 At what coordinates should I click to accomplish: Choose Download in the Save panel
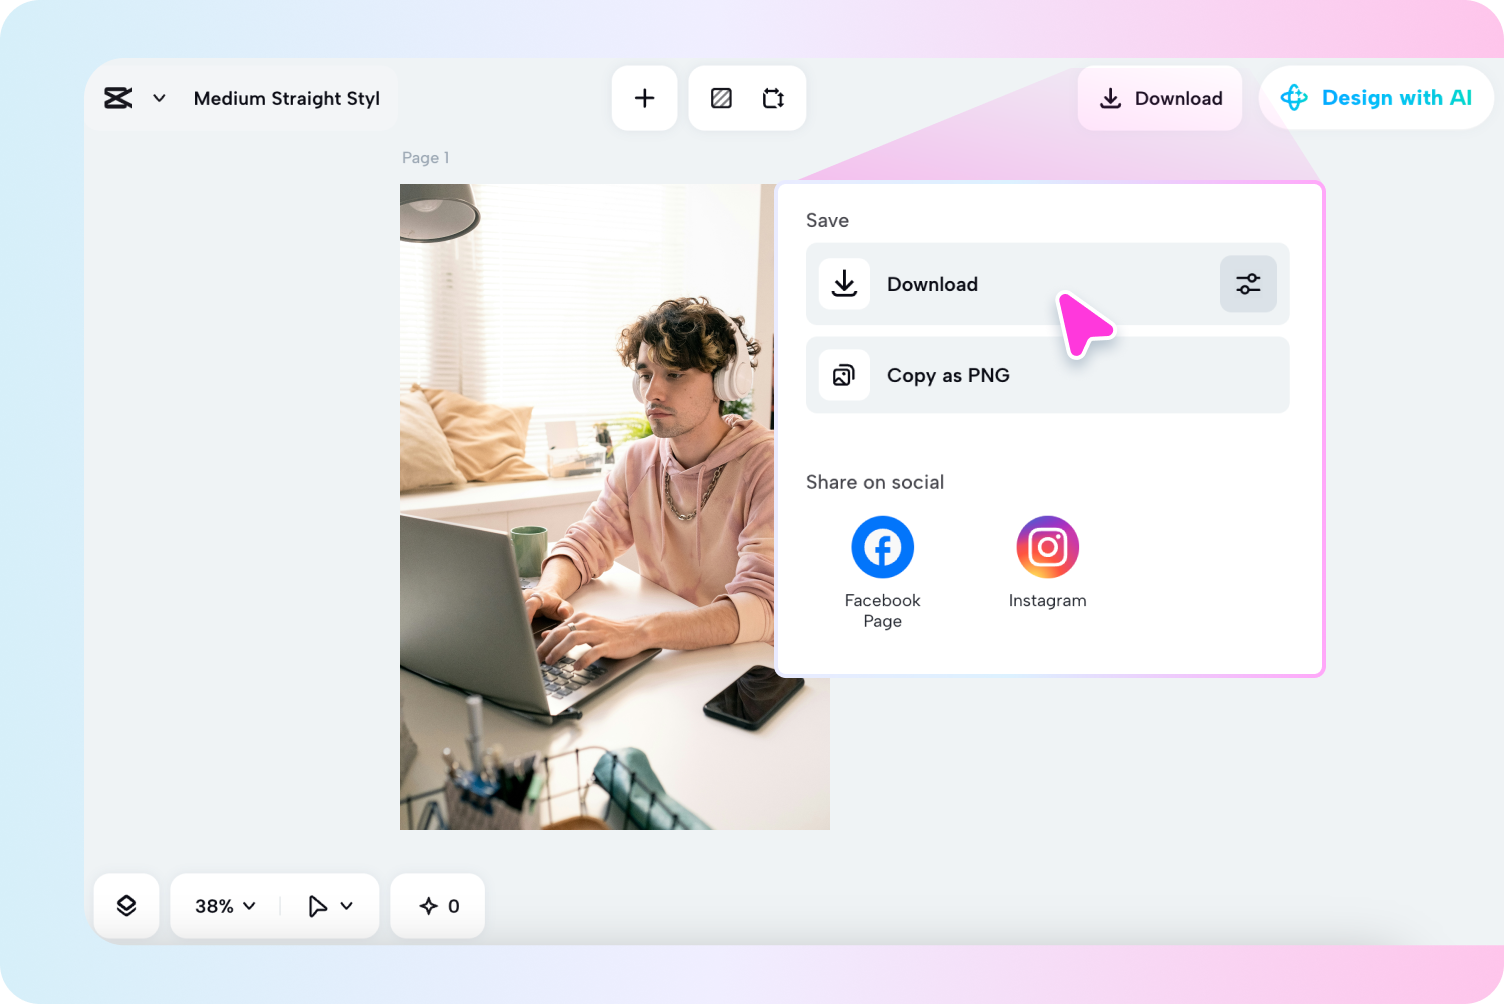932,284
